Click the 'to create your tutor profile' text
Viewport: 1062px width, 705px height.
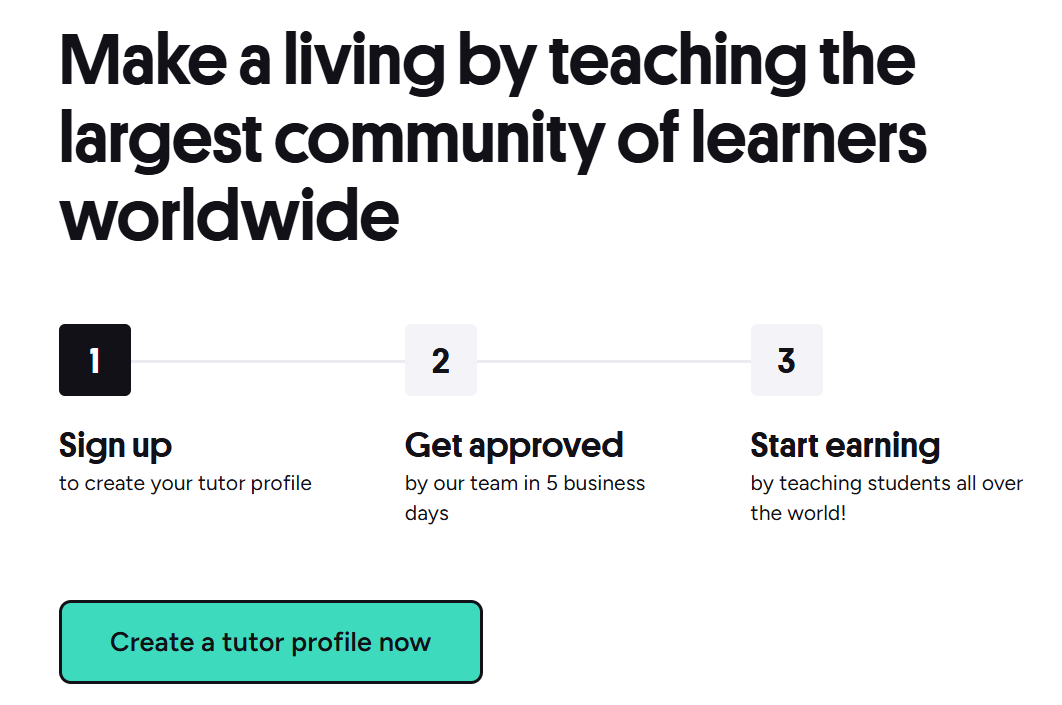185,484
